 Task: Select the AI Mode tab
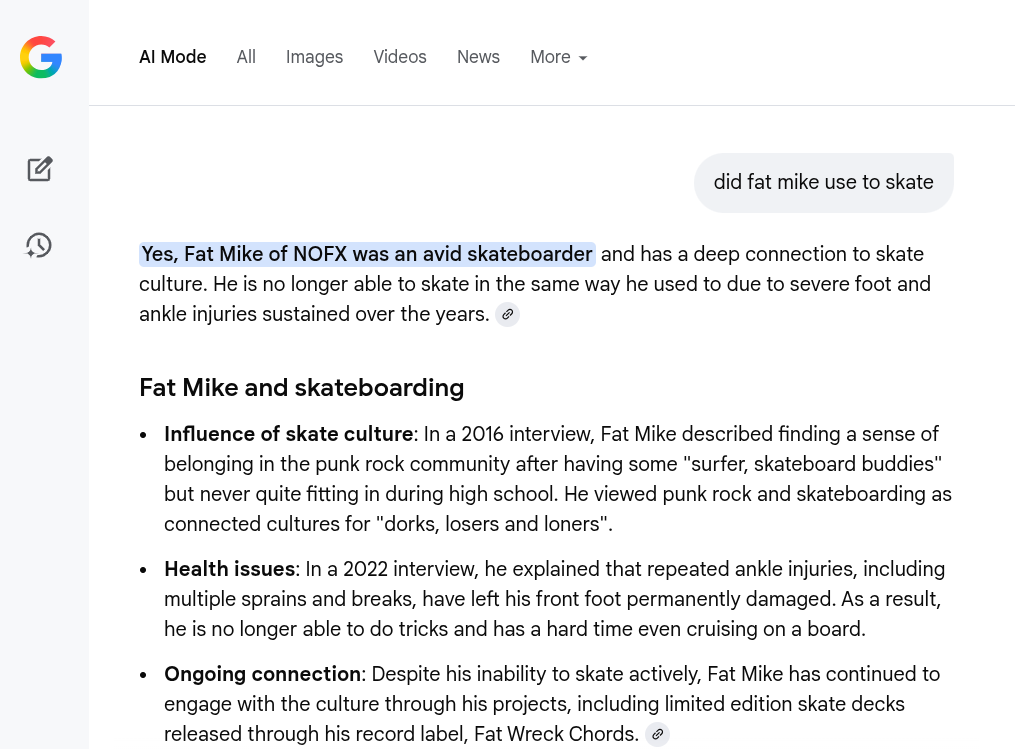click(173, 57)
